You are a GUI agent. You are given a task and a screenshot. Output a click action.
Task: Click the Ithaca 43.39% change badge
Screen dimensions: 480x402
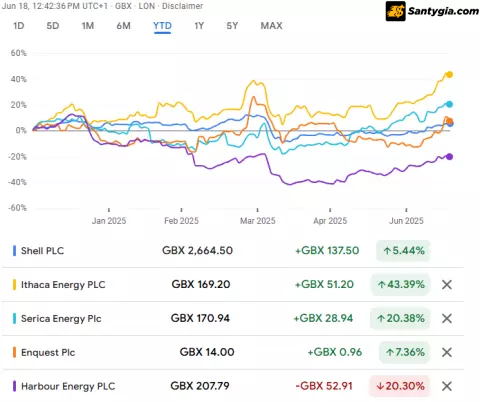tap(400, 285)
